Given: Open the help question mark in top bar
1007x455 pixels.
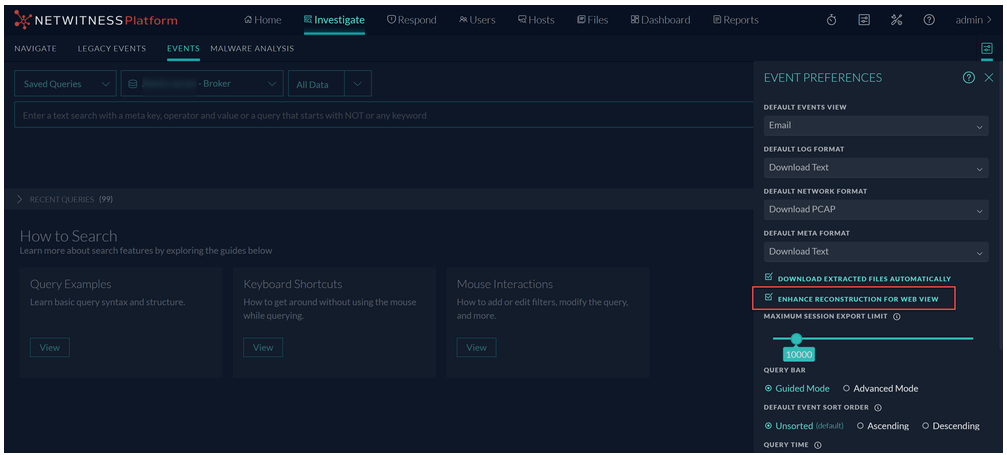Looking at the screenshot, I should (929, 20).
